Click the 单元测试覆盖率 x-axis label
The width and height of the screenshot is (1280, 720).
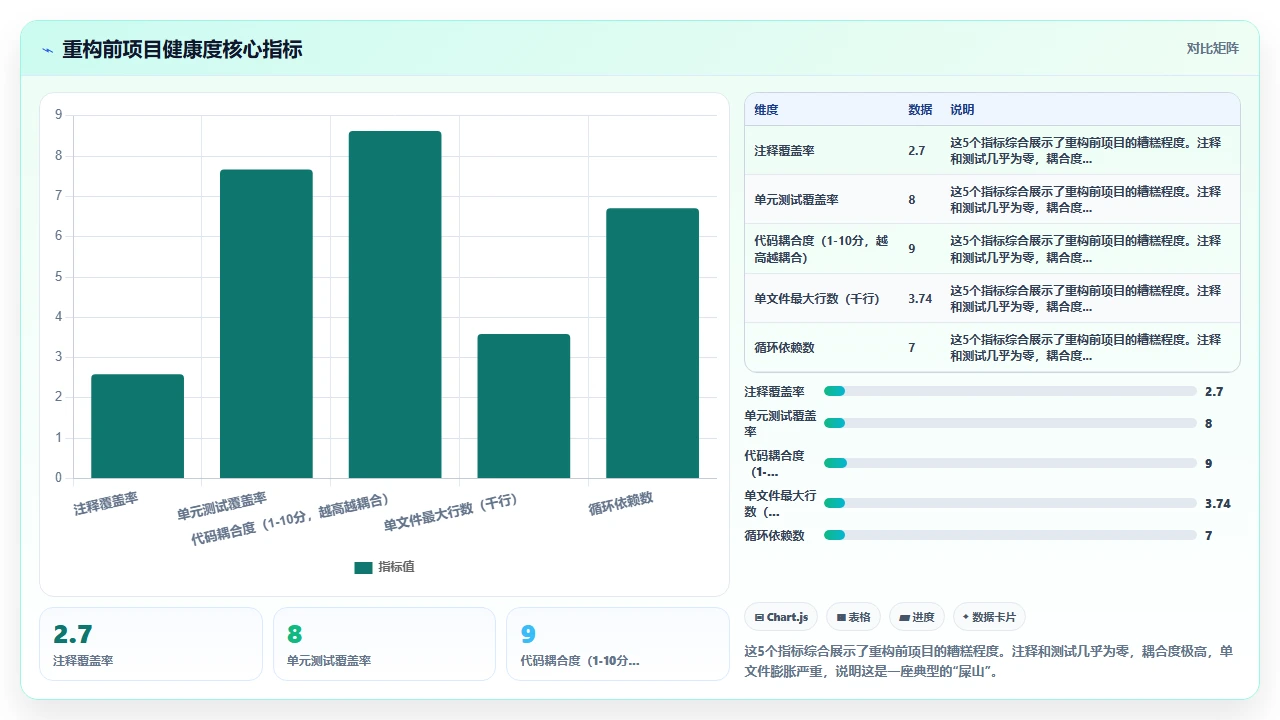click(222, 506)
